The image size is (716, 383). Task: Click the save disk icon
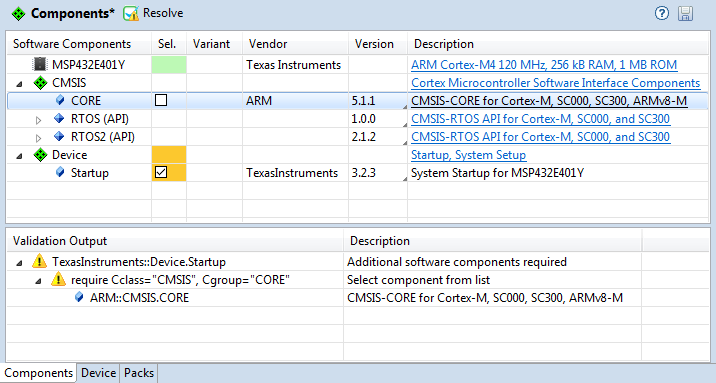[x=685, y=13]
